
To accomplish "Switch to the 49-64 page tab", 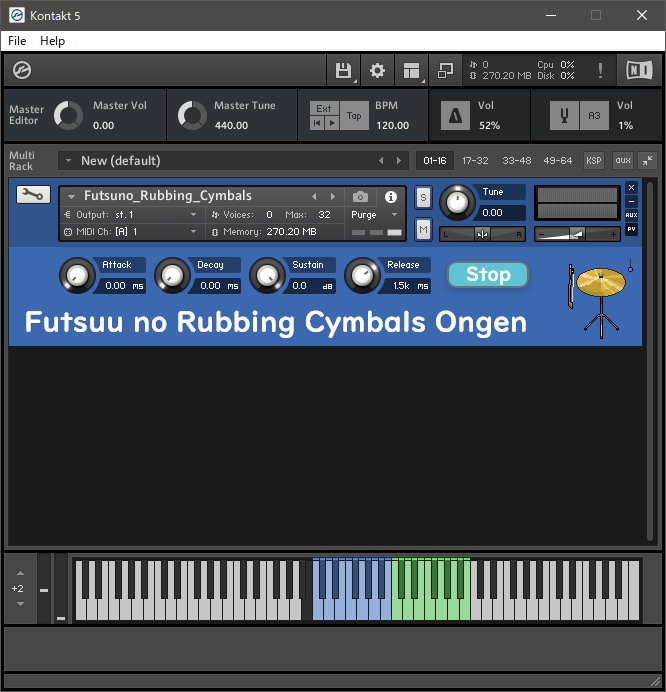I will tap(557, 161).
